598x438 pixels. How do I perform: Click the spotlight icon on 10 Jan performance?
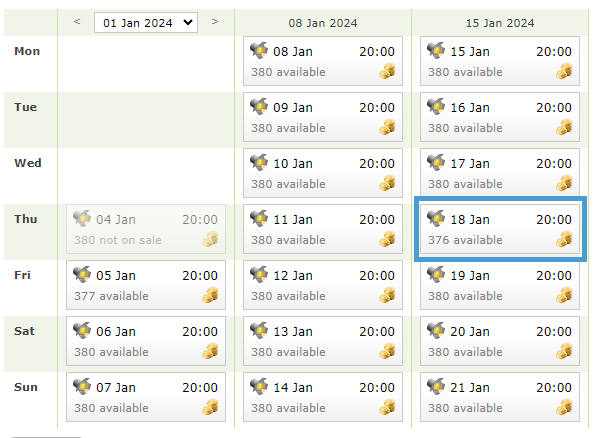tap(259, 162)
